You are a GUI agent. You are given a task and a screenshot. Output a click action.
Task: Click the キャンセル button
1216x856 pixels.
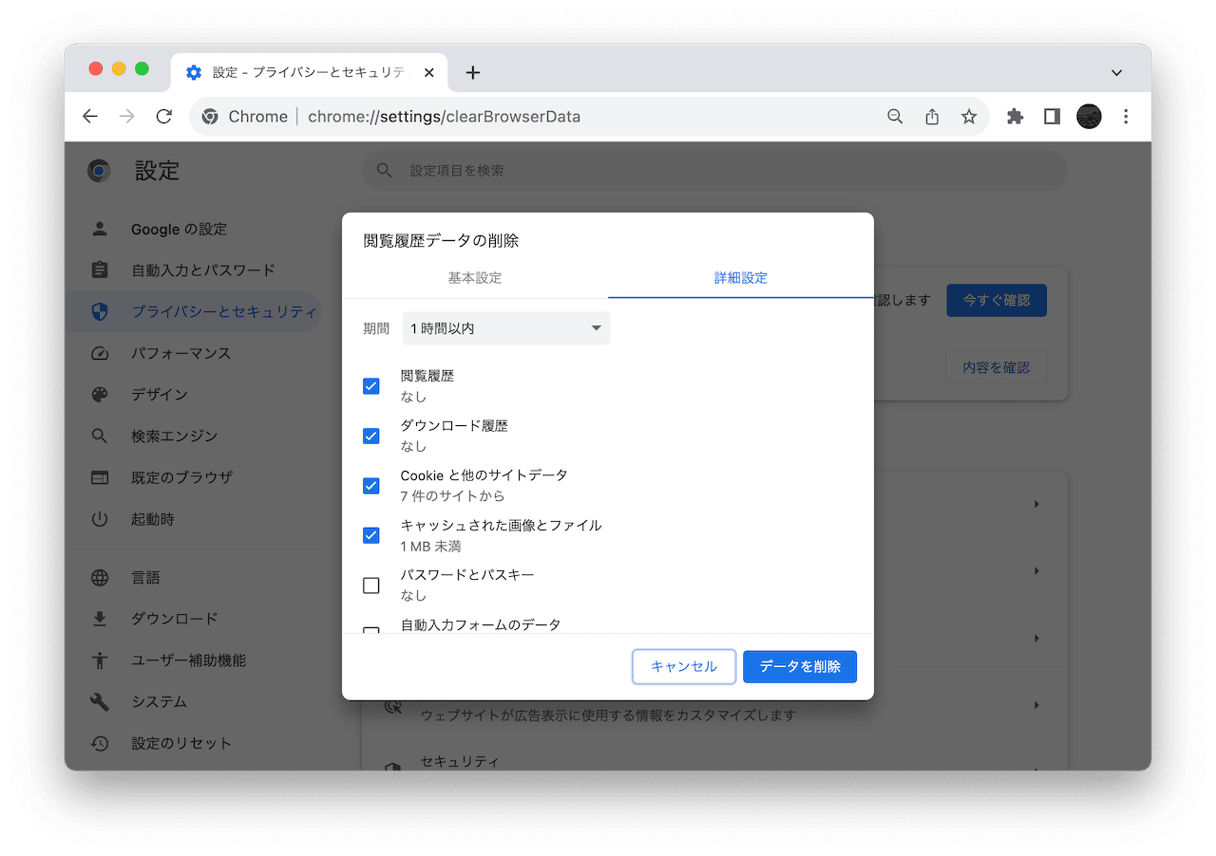click(684, 666)
